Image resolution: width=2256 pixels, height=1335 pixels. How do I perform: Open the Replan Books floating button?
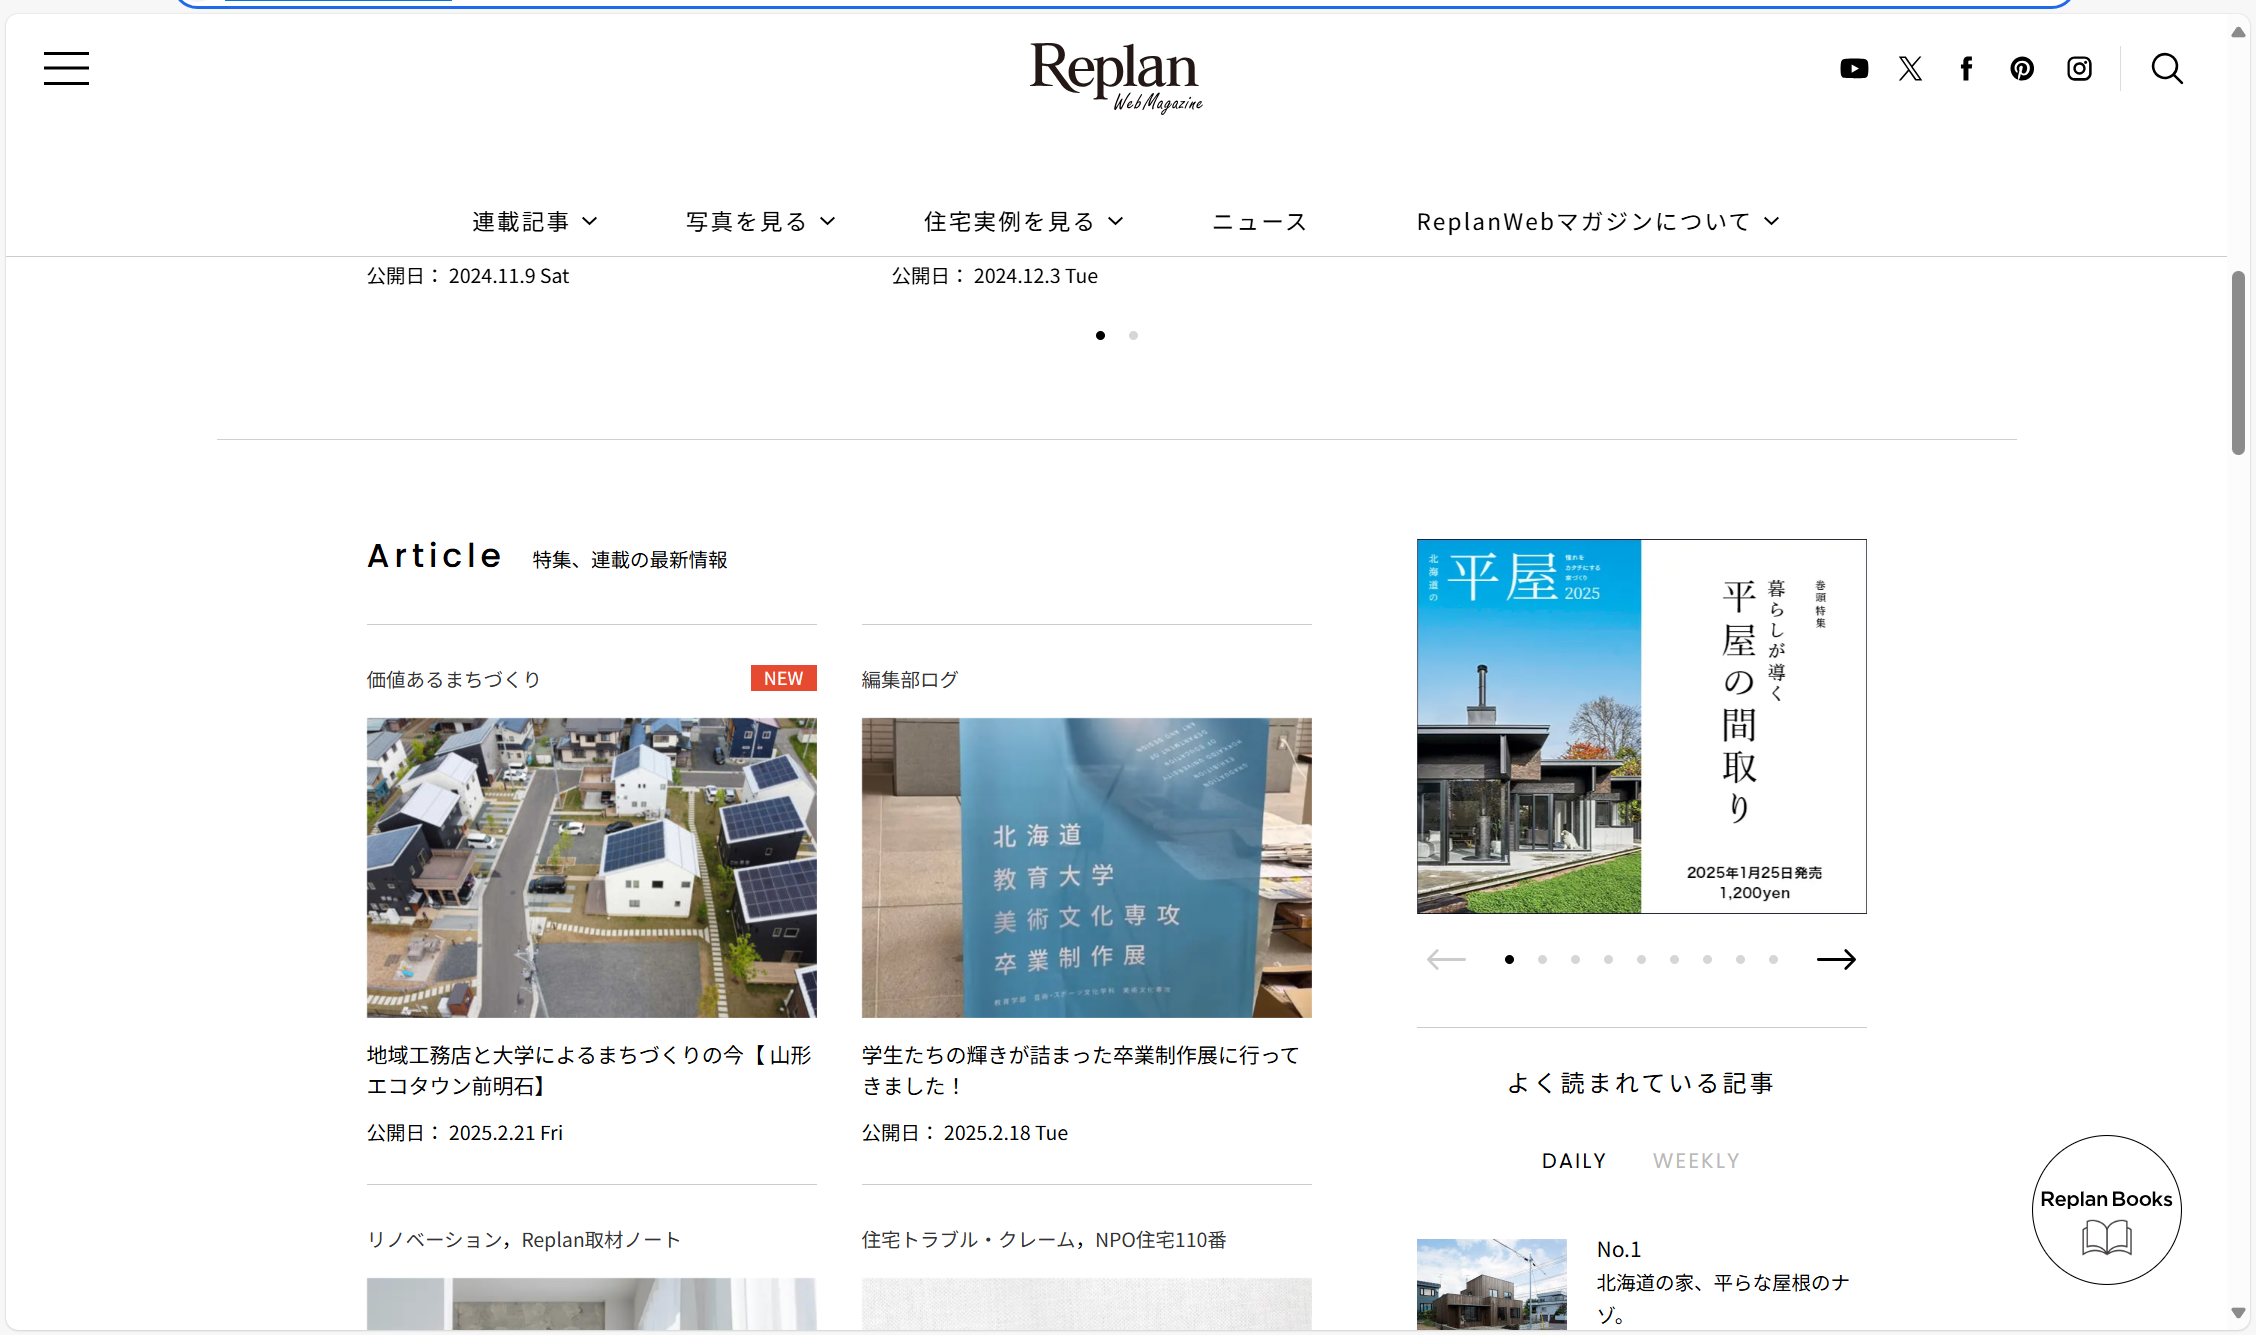pos(2106,1210)
